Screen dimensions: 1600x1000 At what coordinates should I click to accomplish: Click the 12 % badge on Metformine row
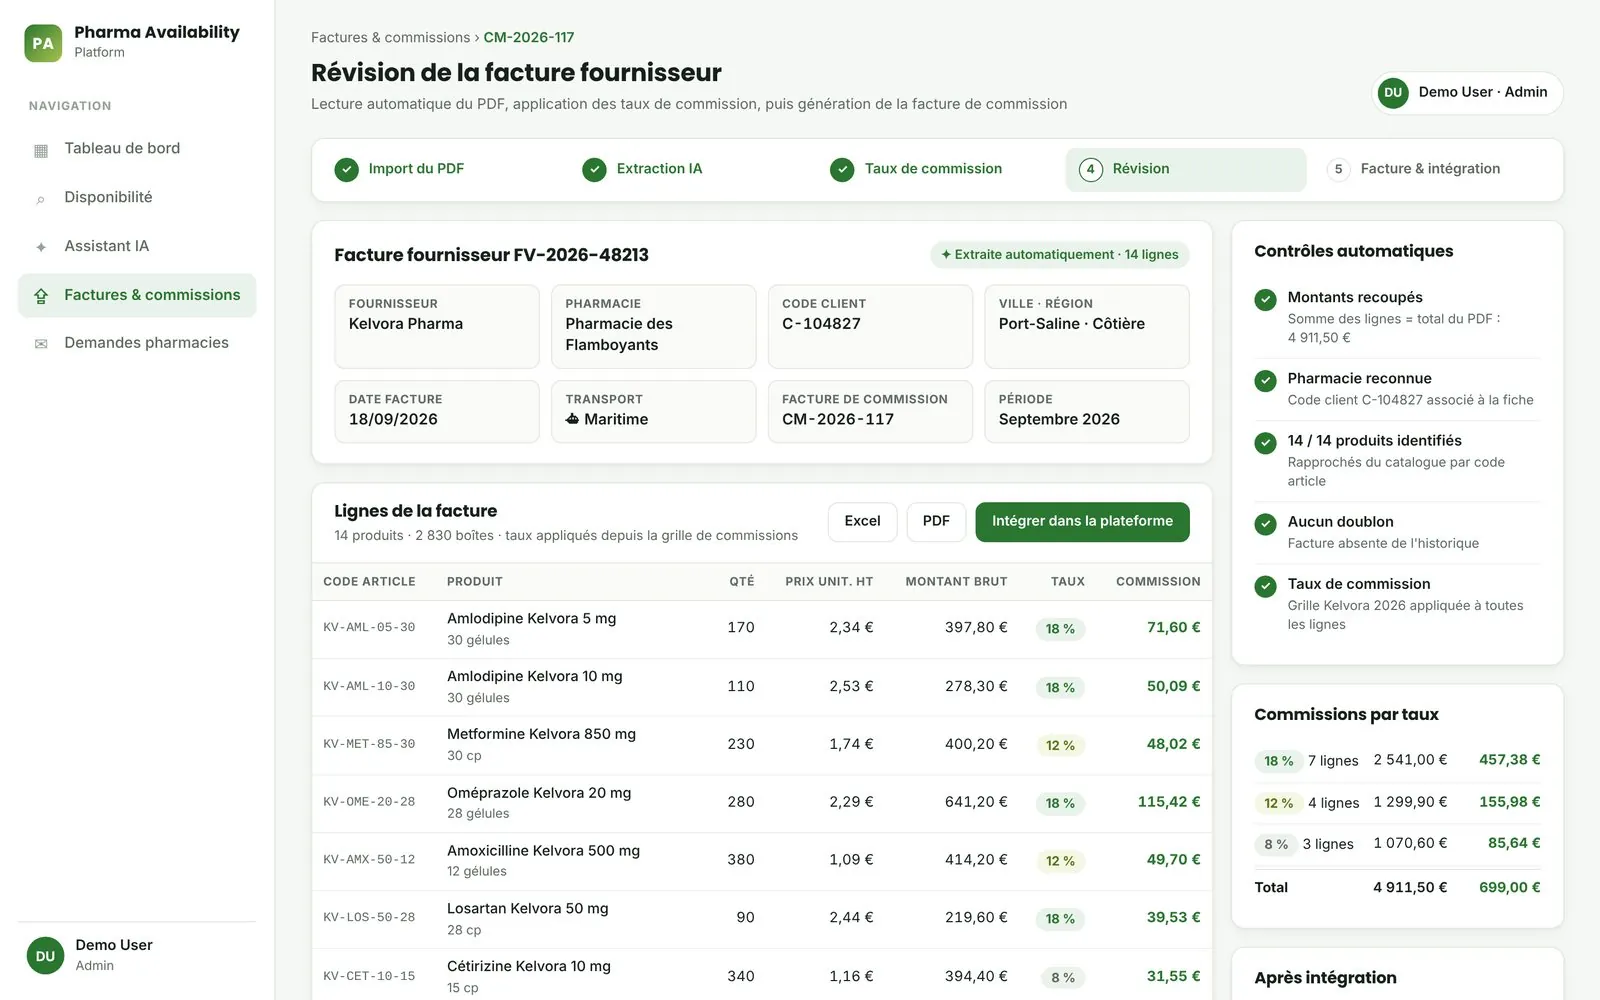coord(1060,745)
